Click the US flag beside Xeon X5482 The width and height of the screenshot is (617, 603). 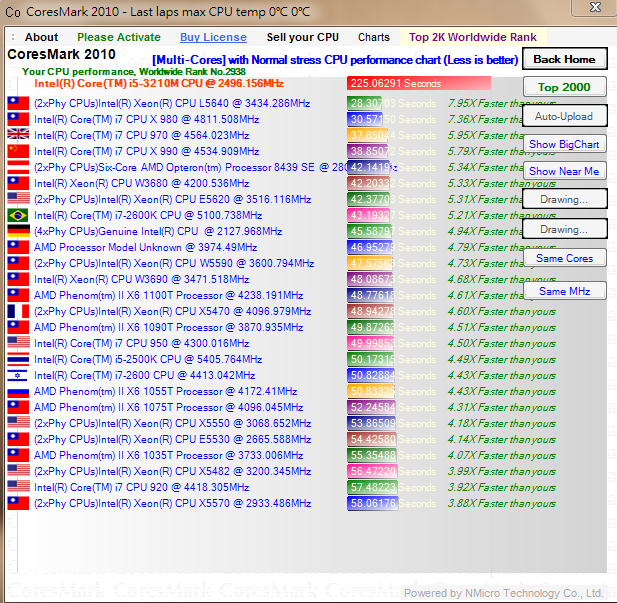tap(18, 471)
